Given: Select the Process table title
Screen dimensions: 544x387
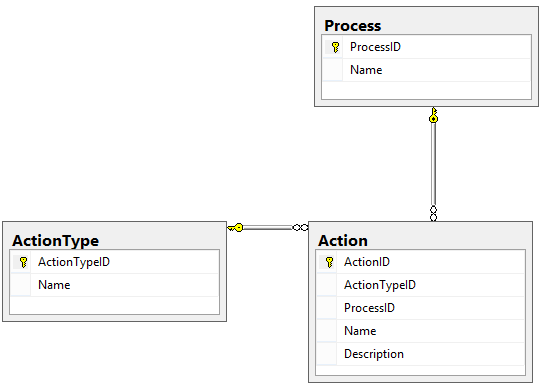Looking at the screenshot, I should pyautogui.click(x=352, y=26).
